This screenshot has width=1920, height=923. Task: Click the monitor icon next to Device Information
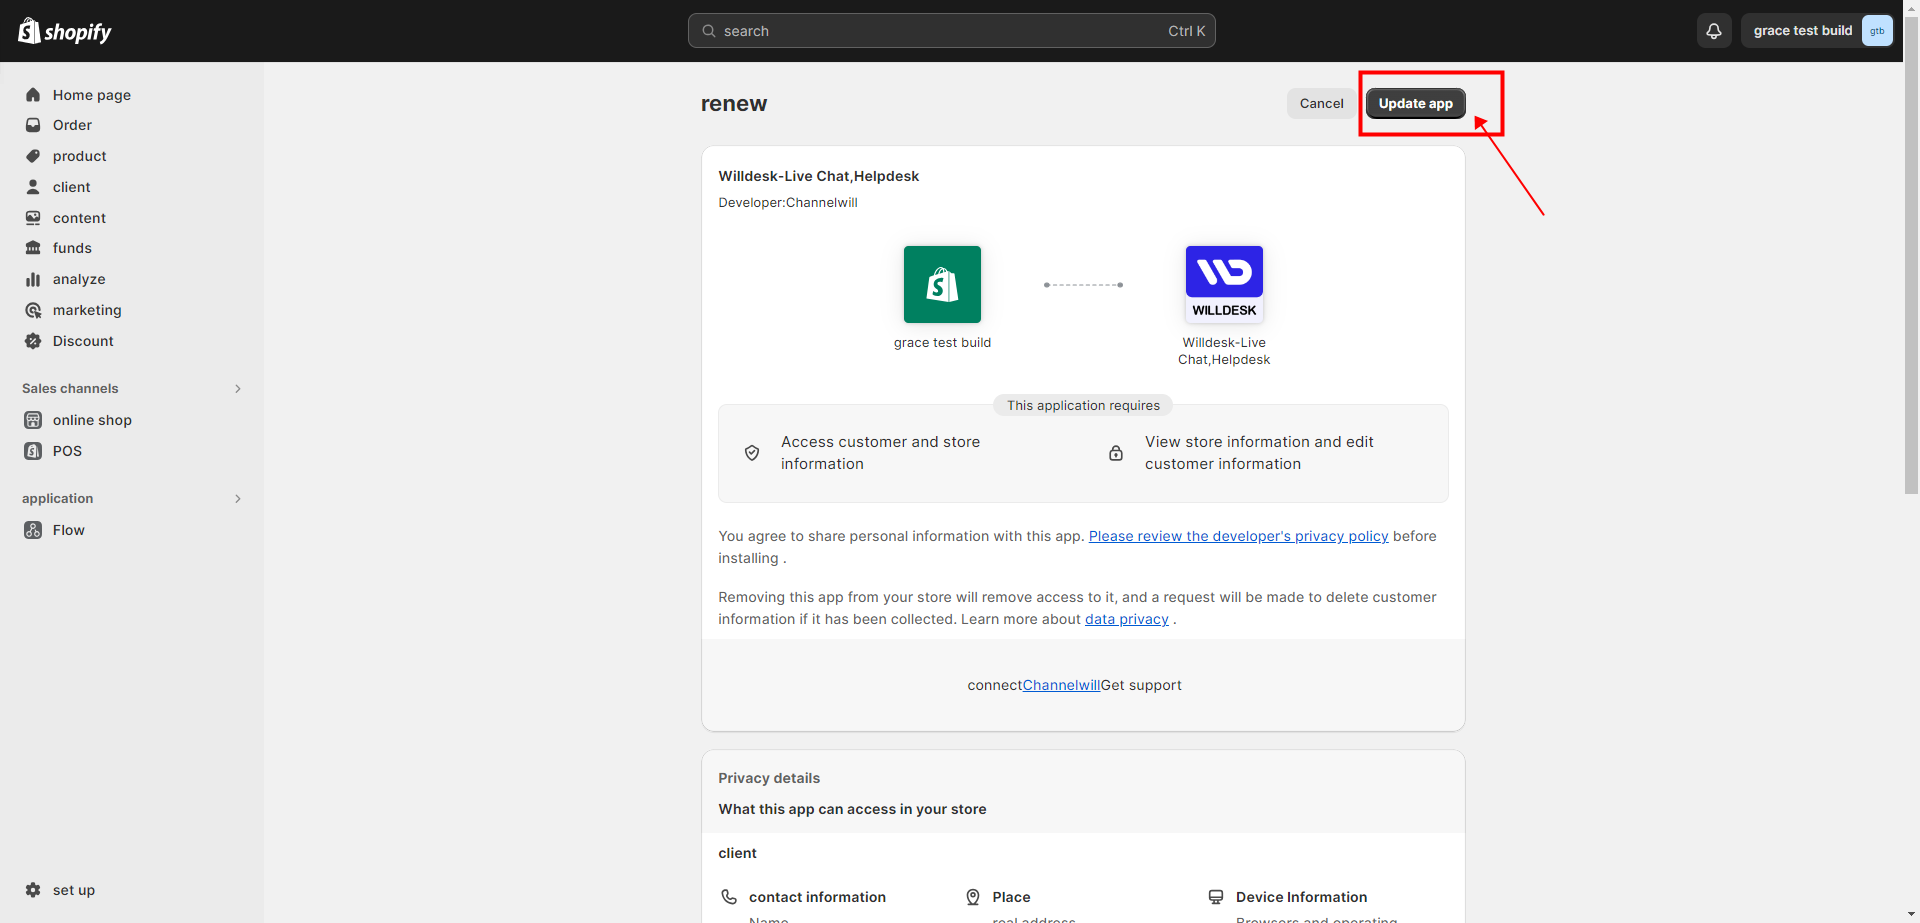point(1216,897)
